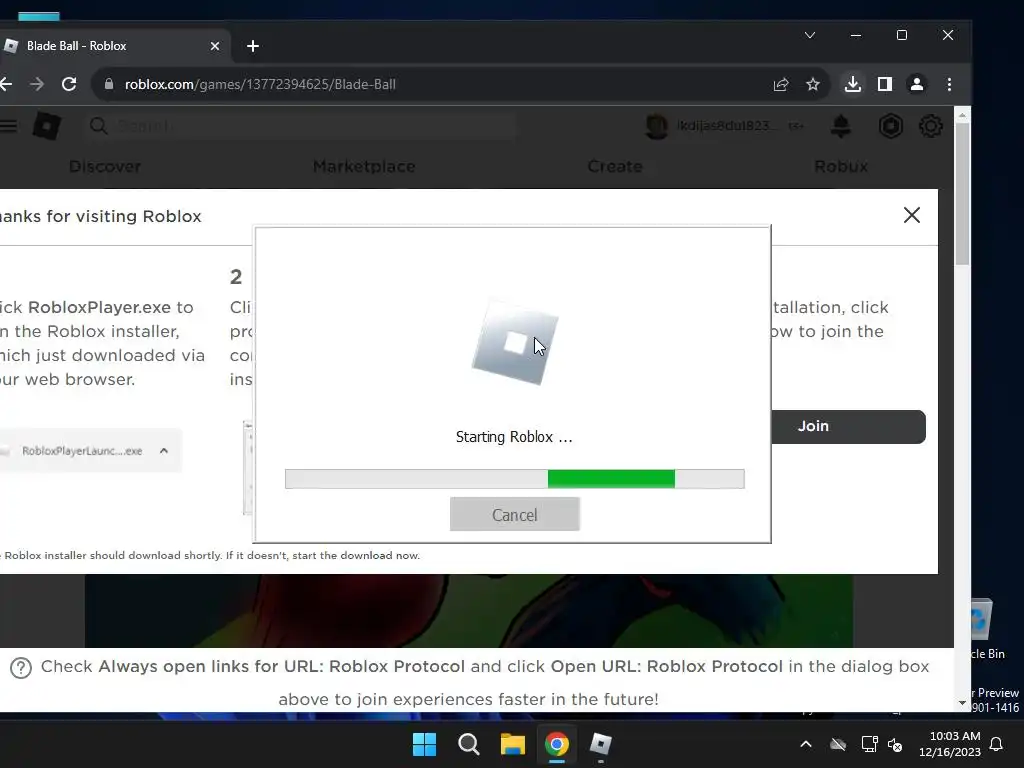Click OneDrive cloud tray icon
Image resolution: width=1024 pixels, height=768 pixels.
click(838, 744)
